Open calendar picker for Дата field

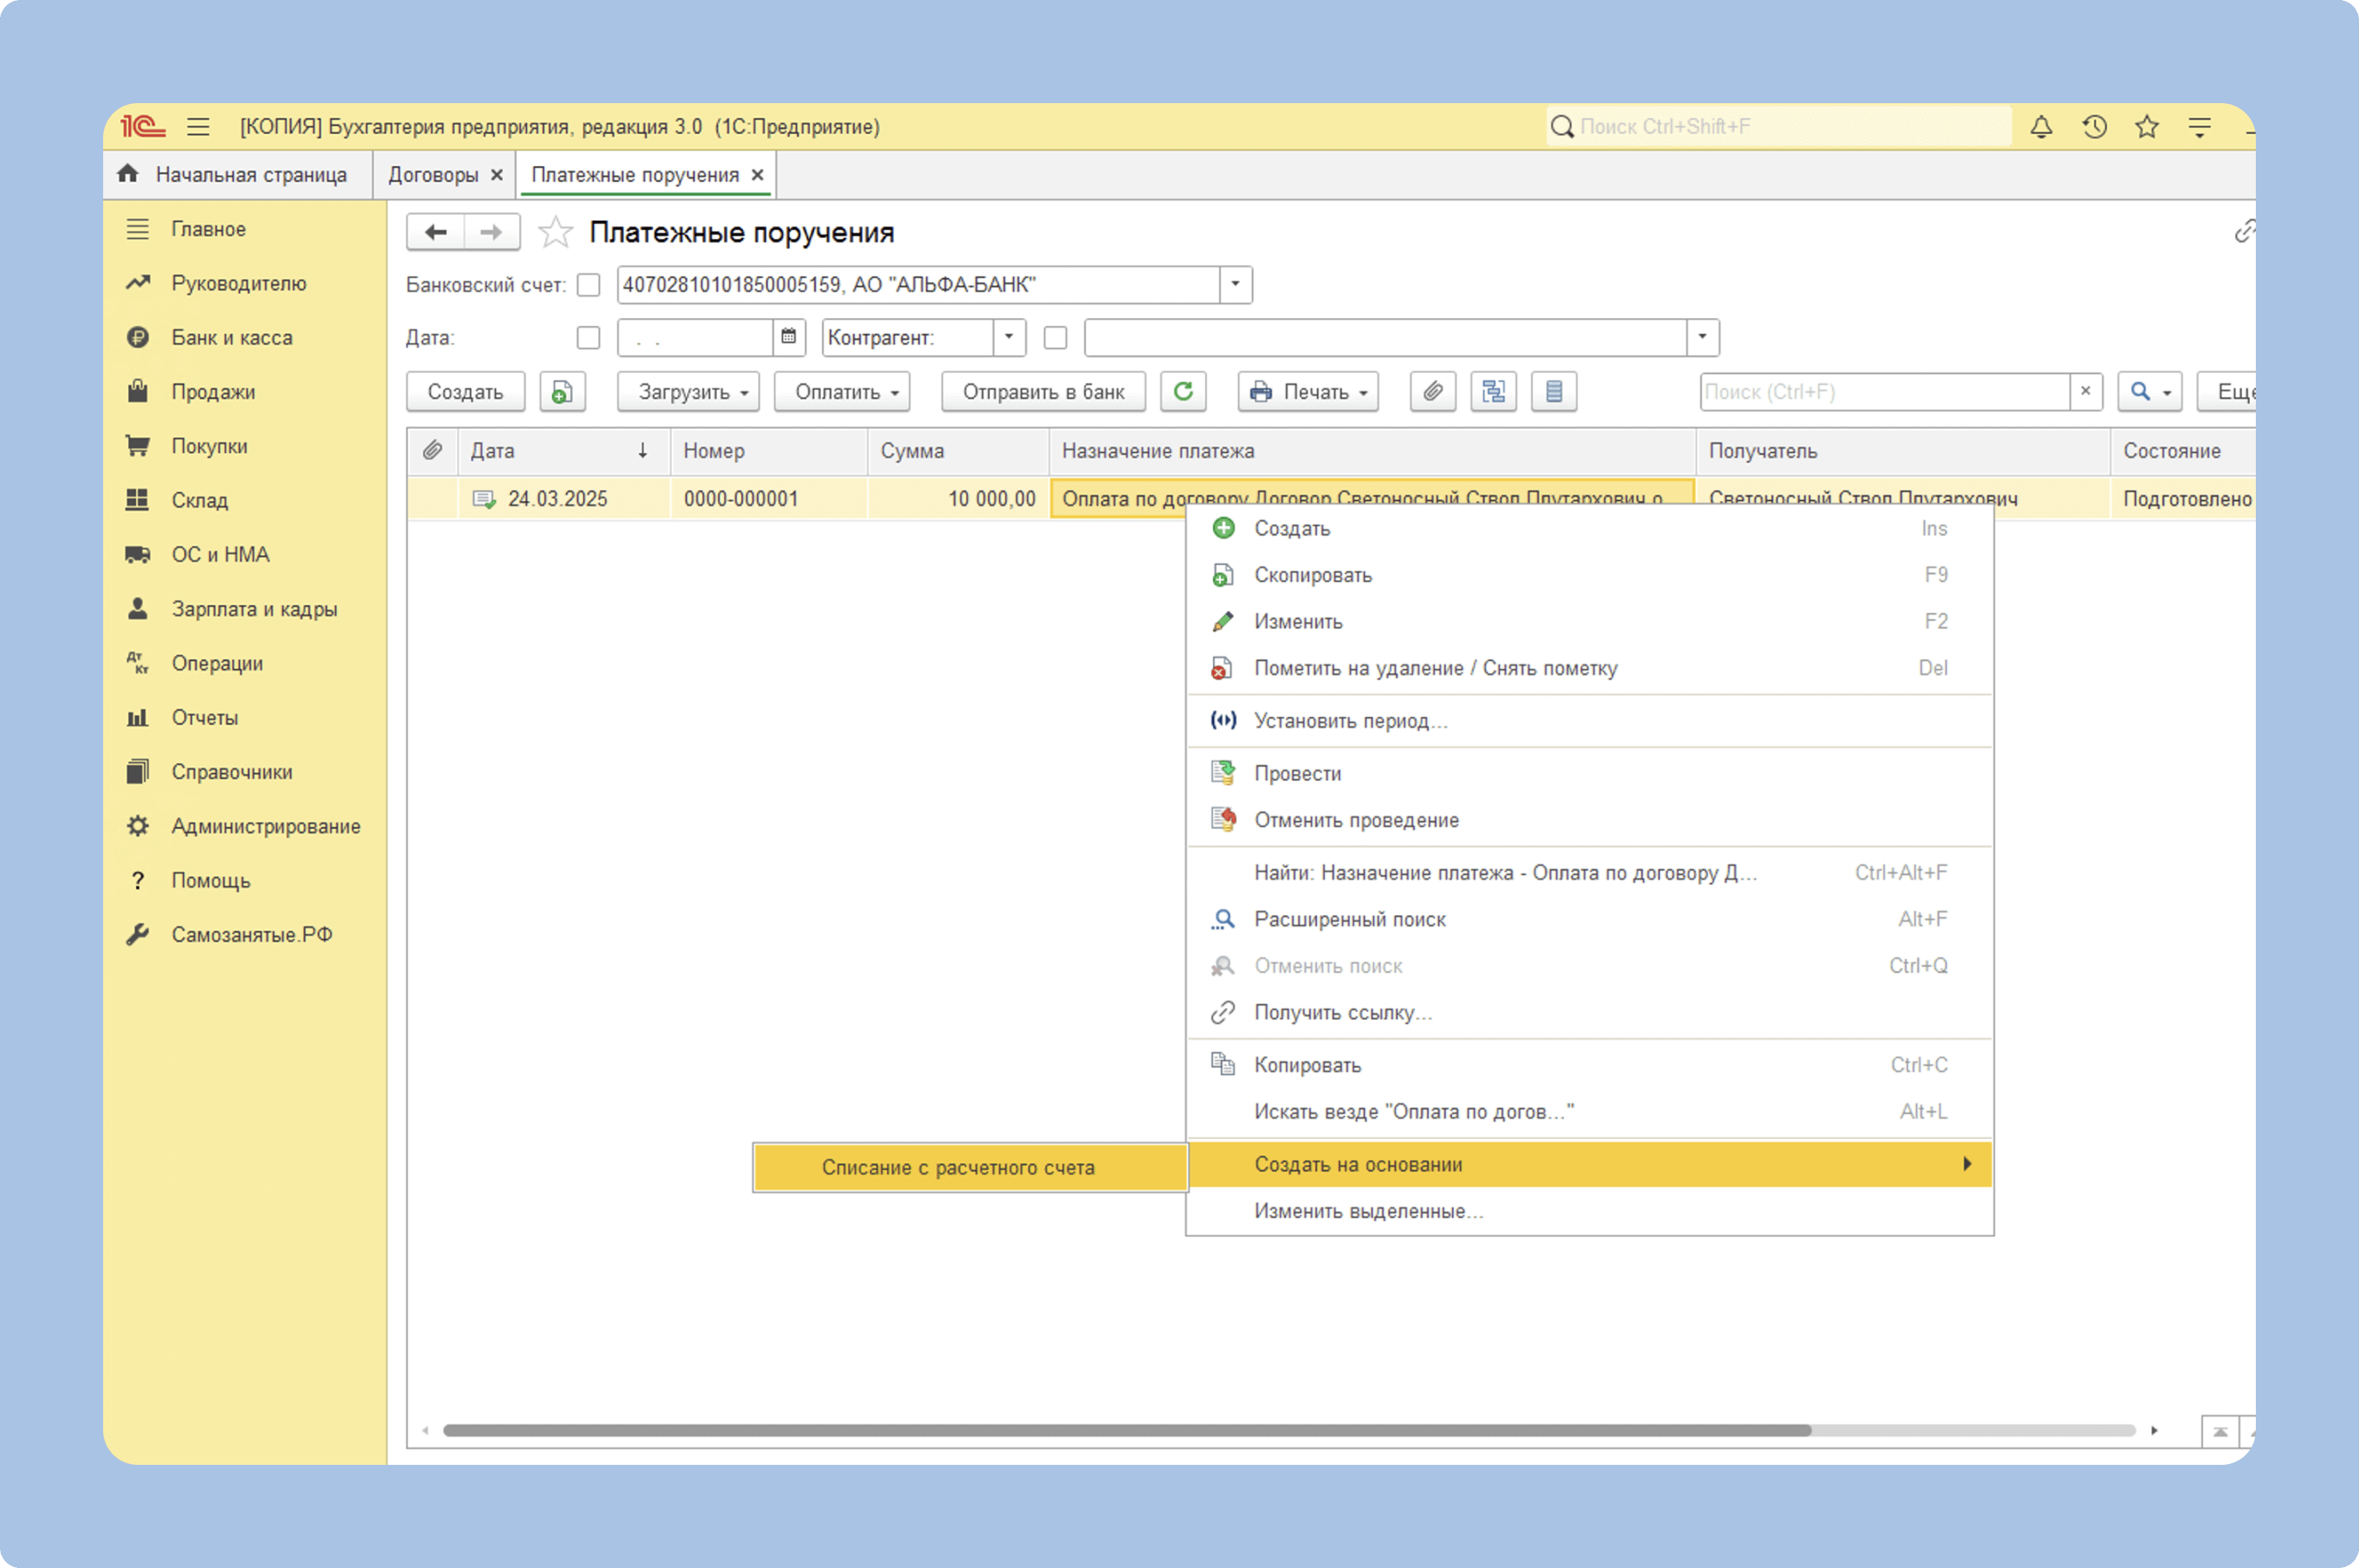[x=788, y=337]
